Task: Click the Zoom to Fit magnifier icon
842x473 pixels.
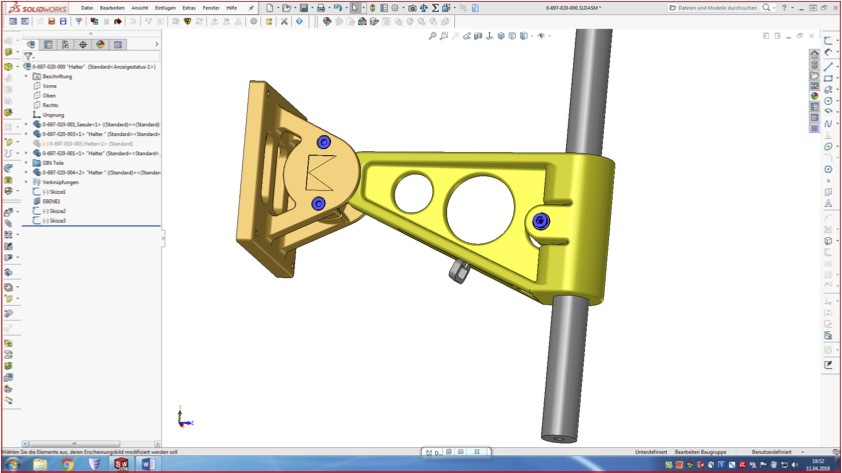Action: tap(433, 36)
